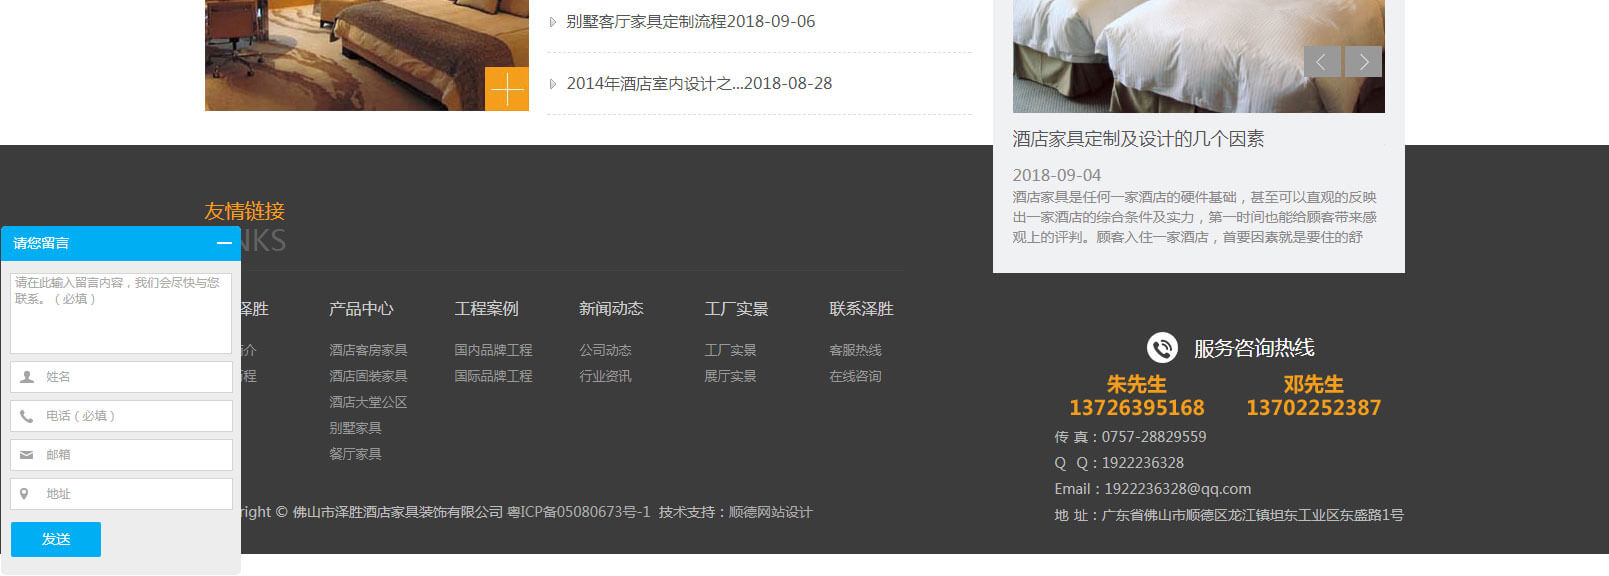Click the triangle bullet beside 2014年酒店室内设计
Viewport: 1609px width, 576px height.
(x=553, y=84)
